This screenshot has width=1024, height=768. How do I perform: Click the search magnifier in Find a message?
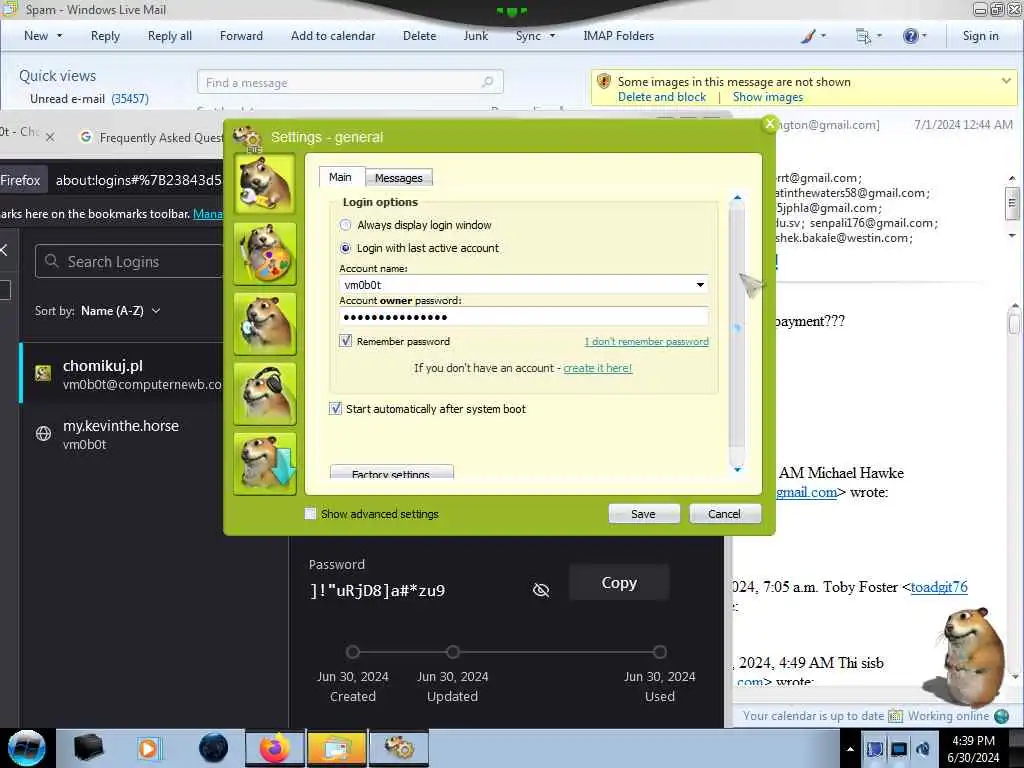pos(487,82)
